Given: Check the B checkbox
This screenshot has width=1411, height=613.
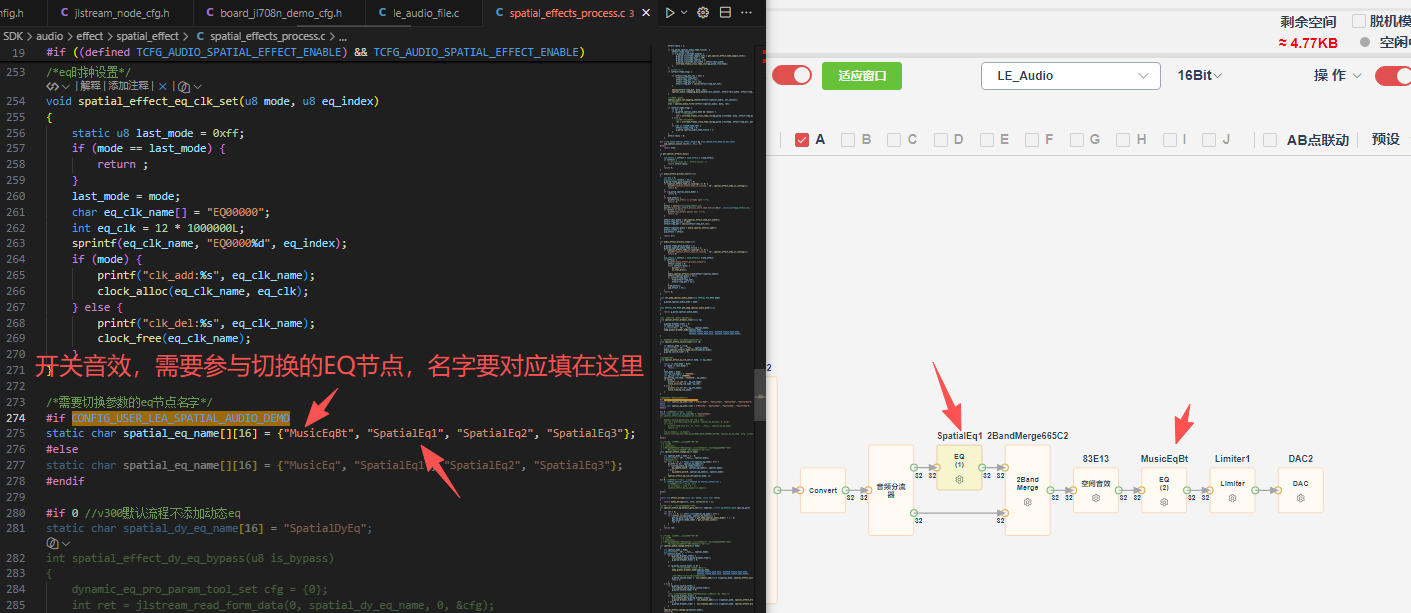Looking at the screenshot, I should click(x=848, y=140).
